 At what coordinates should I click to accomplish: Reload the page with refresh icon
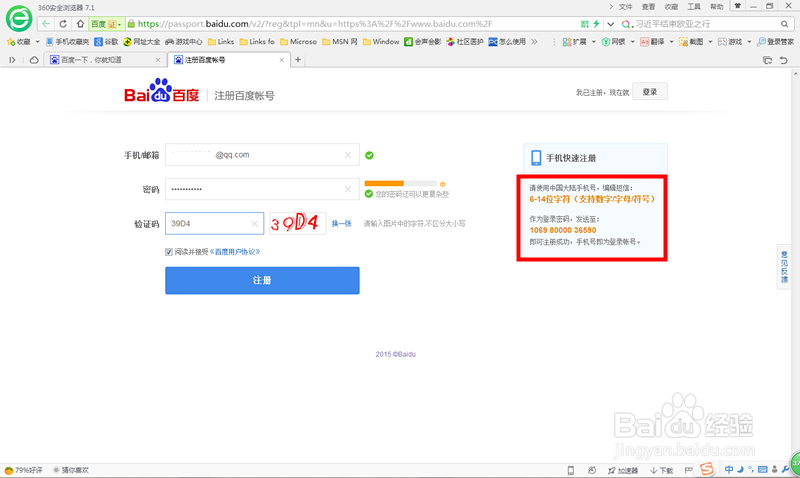63,24
